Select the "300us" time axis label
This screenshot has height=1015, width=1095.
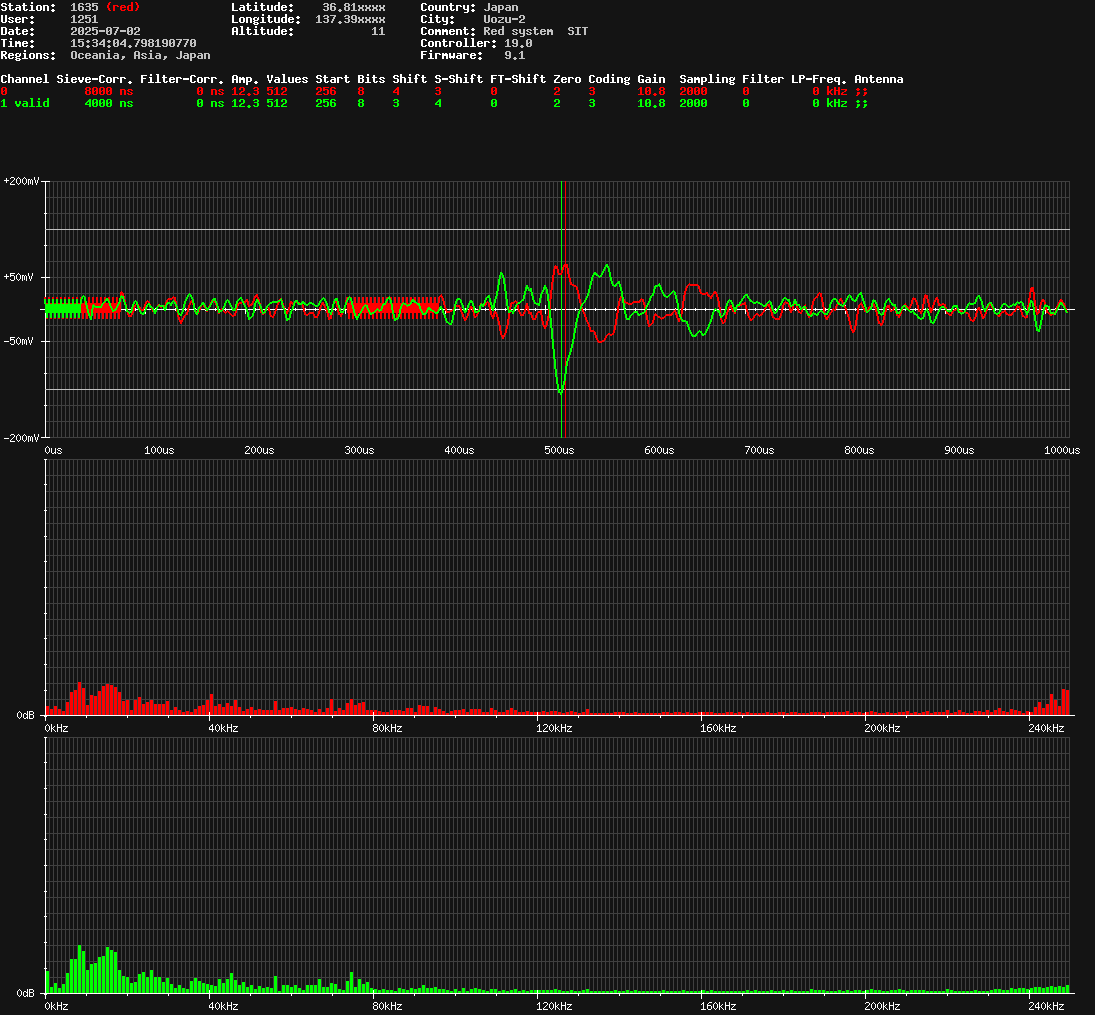pyautogui.click(x=359, y=450)
